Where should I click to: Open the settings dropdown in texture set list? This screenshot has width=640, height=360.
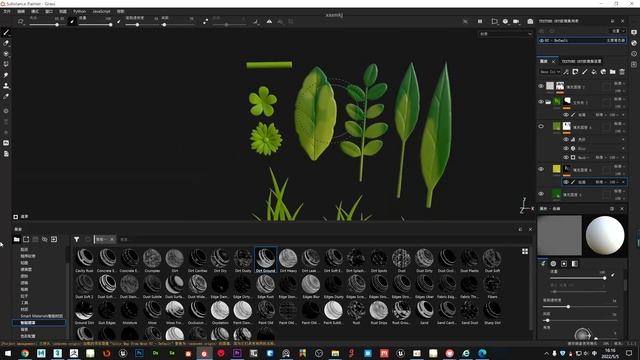618,31
